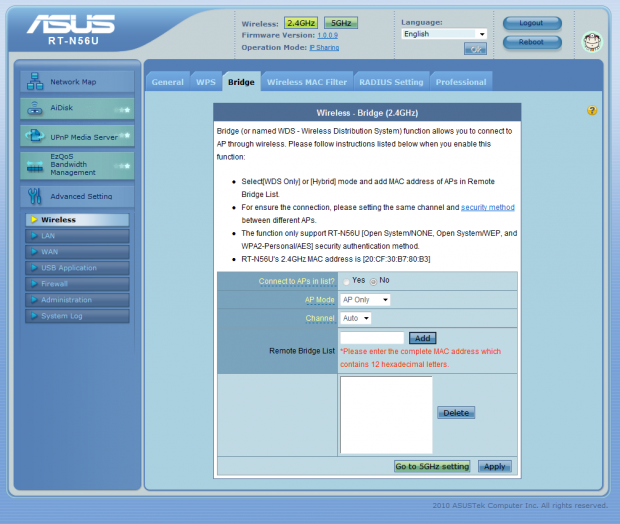Click the arrow icon beside WAN
This screenshot has width=620, height=524.
[x=34, y=252]
